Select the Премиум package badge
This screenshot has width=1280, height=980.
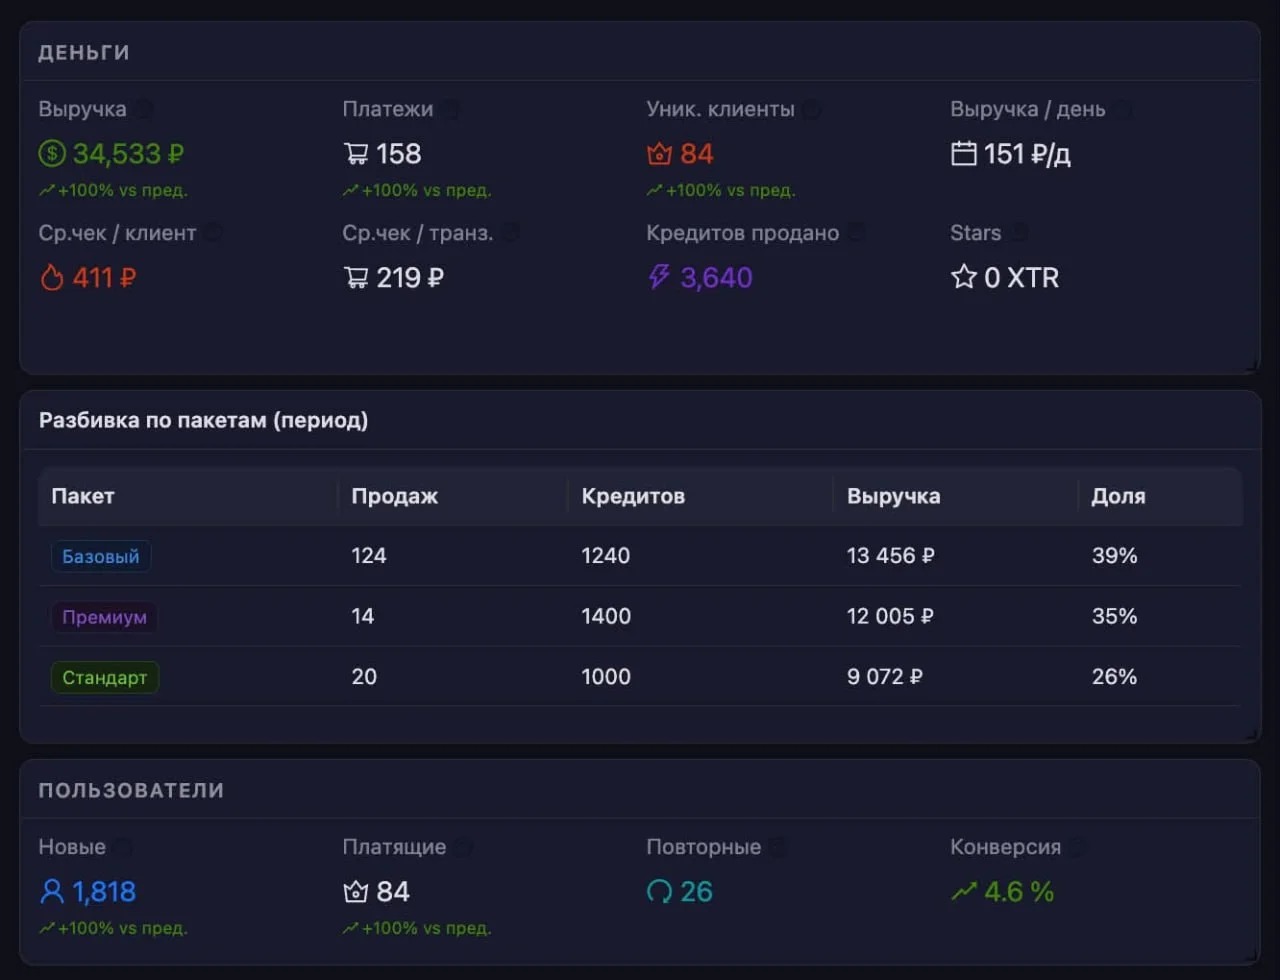pyautogui.click(x=104, y=617)
